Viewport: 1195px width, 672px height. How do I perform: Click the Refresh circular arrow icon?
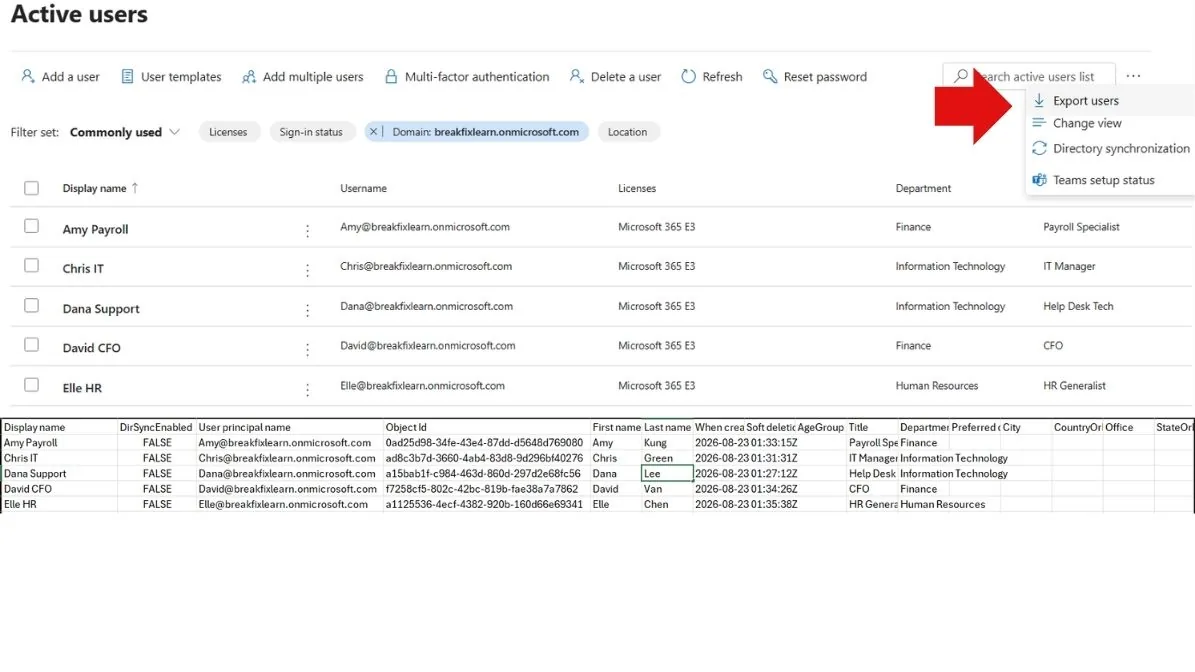(688, 76)
